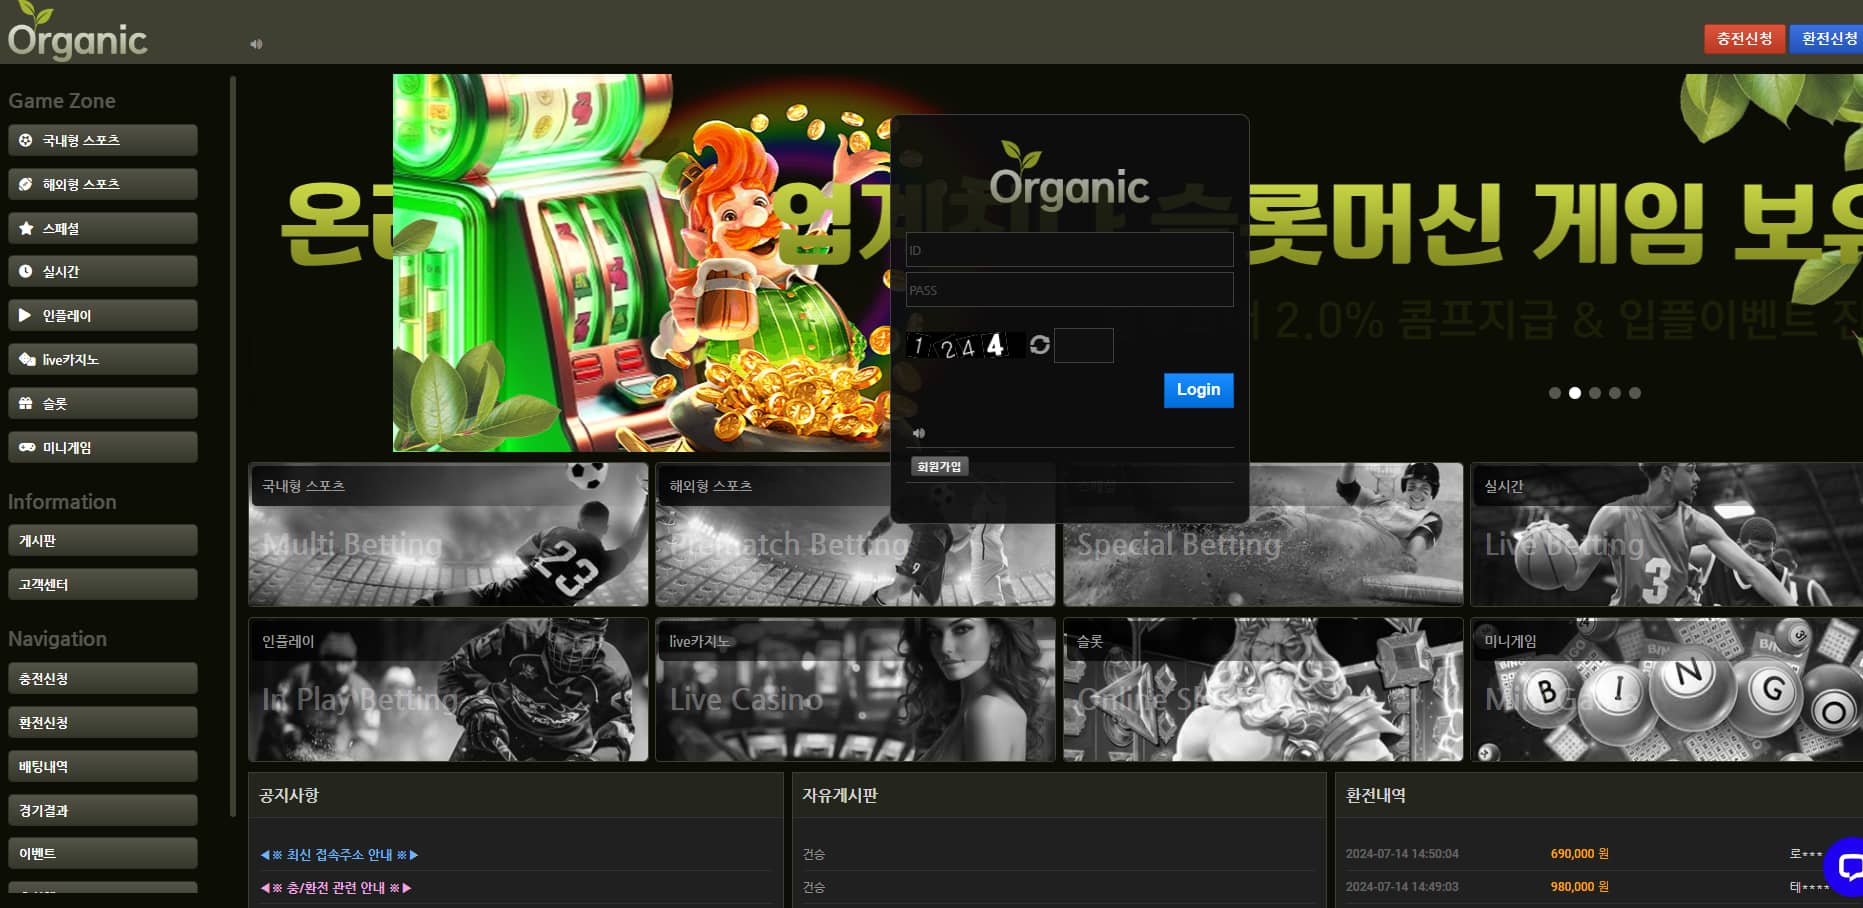Click the first 건승 post in 자유게시판
Screen dimensions: 1863x908
click(x=814, y=855)
